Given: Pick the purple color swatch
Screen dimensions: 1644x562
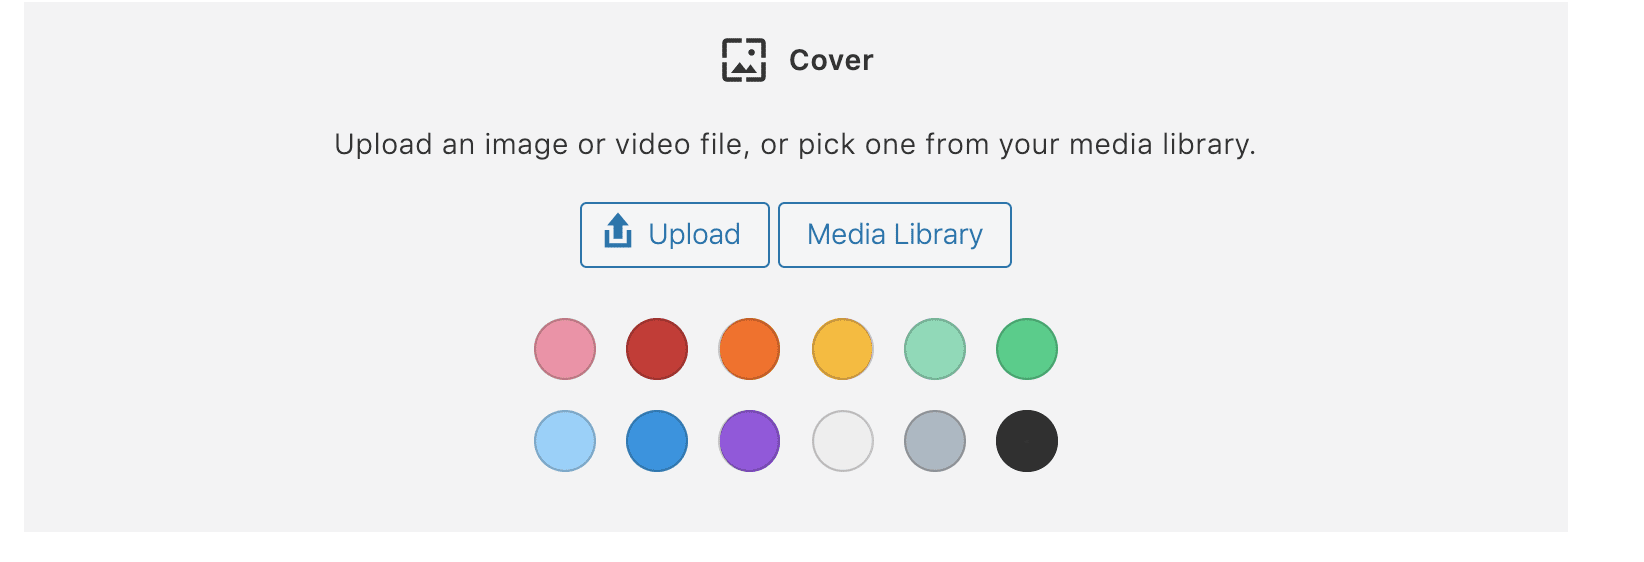Looking at the screenshot, I should 749,441.
